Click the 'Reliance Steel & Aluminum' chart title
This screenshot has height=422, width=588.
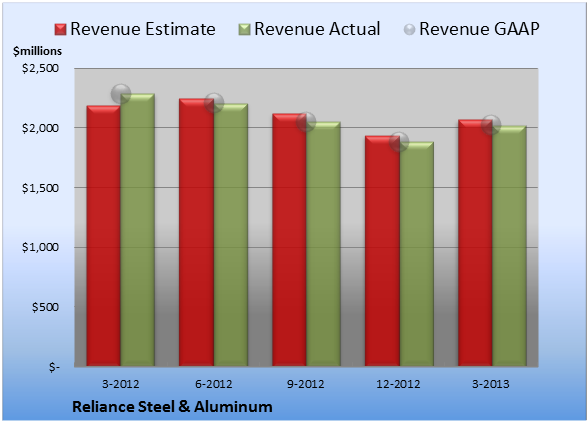[x=172, y=407]
